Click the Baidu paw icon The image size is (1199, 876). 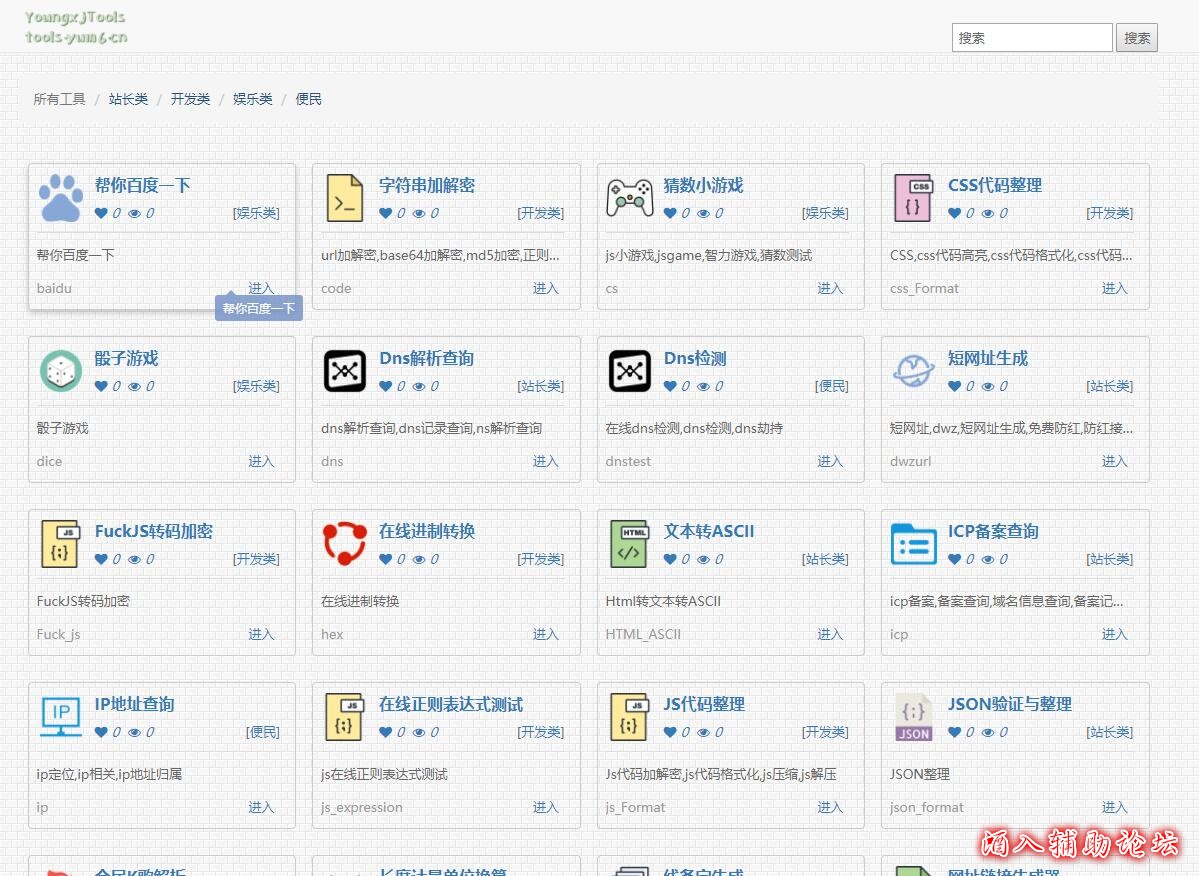[61, 198]
